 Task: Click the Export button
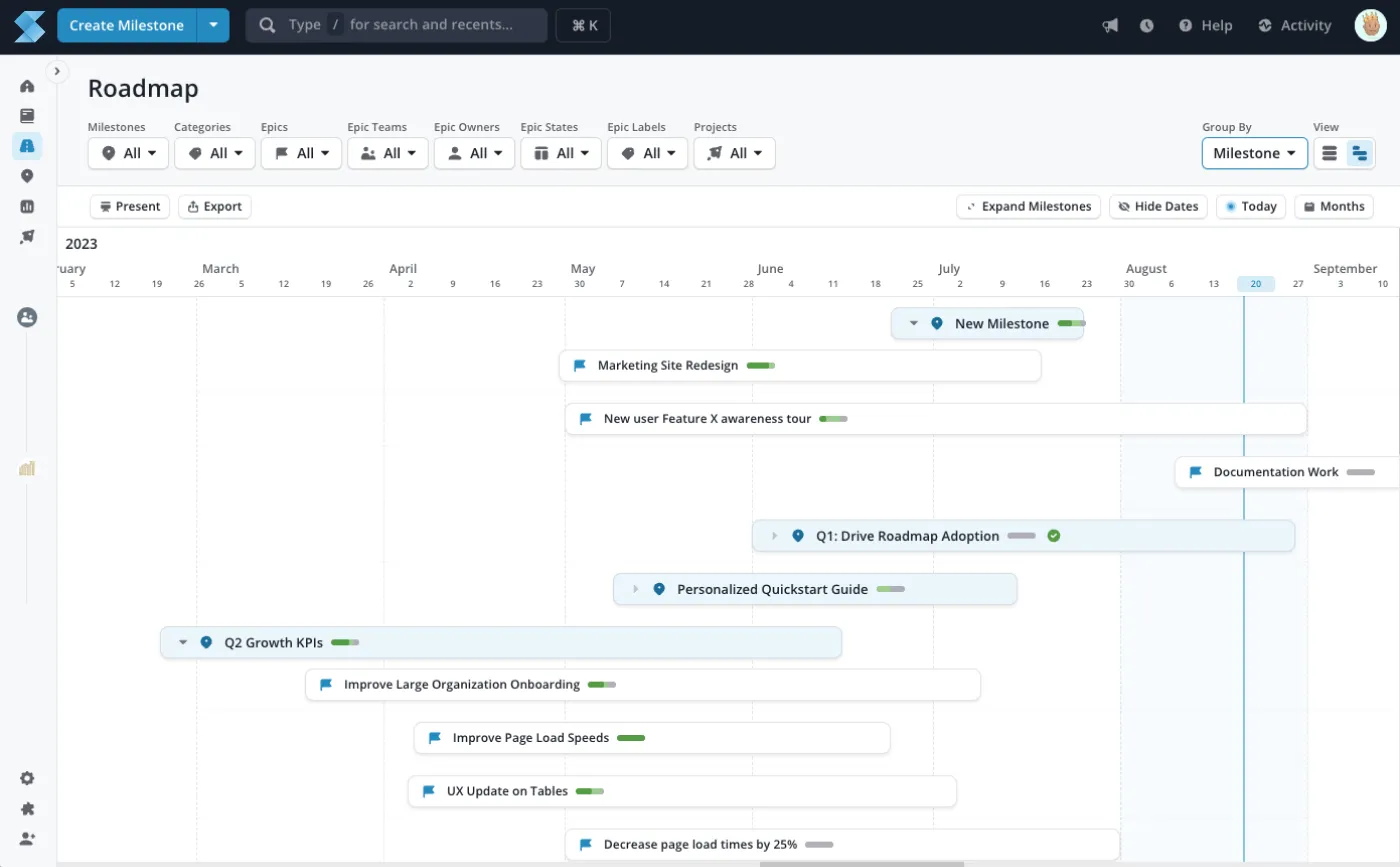pyautogui.click(x=214, y=206)
